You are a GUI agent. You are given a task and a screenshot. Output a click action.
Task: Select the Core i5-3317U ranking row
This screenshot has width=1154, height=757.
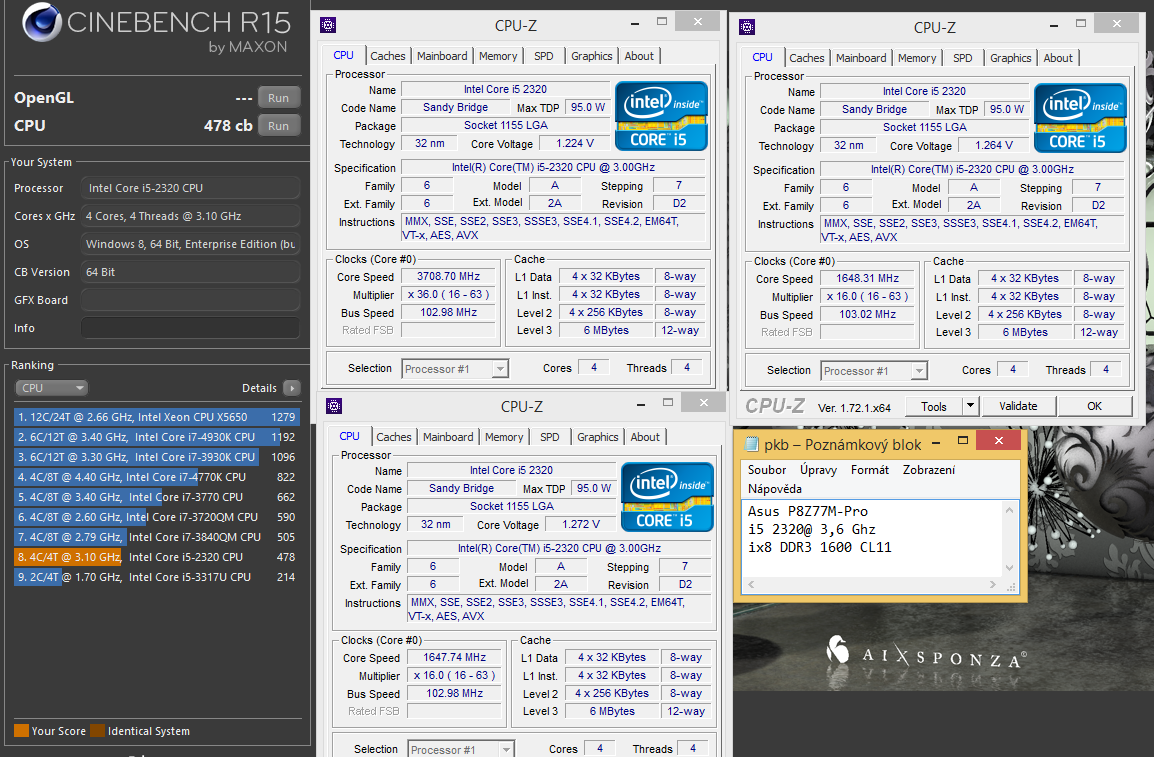[157, 577]
